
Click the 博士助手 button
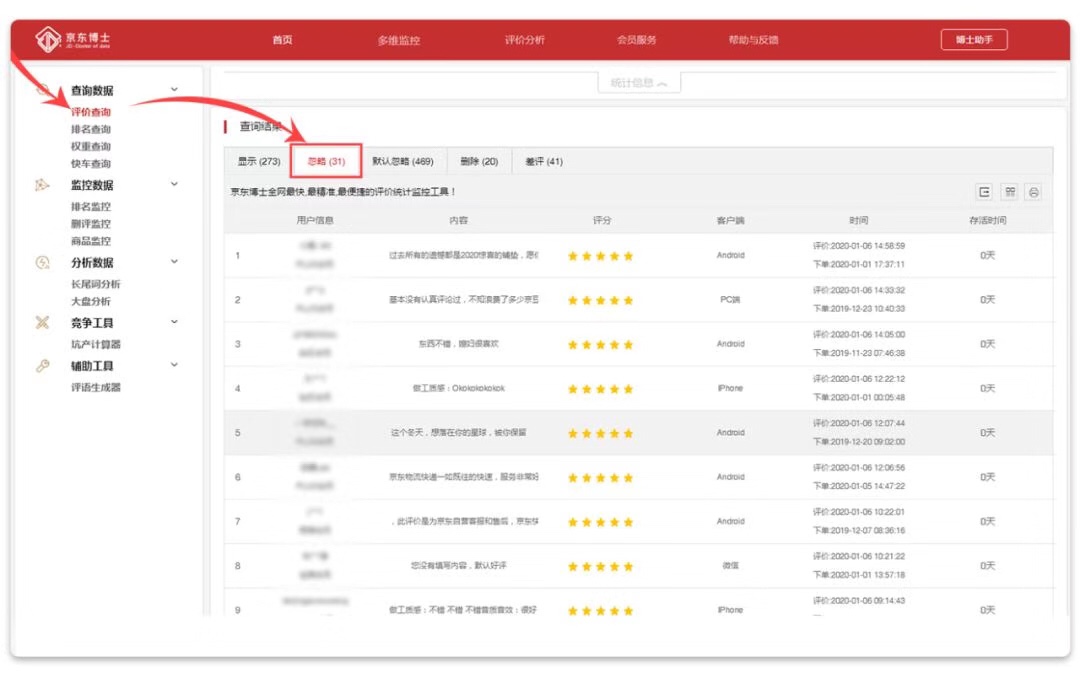pos(973,40)
